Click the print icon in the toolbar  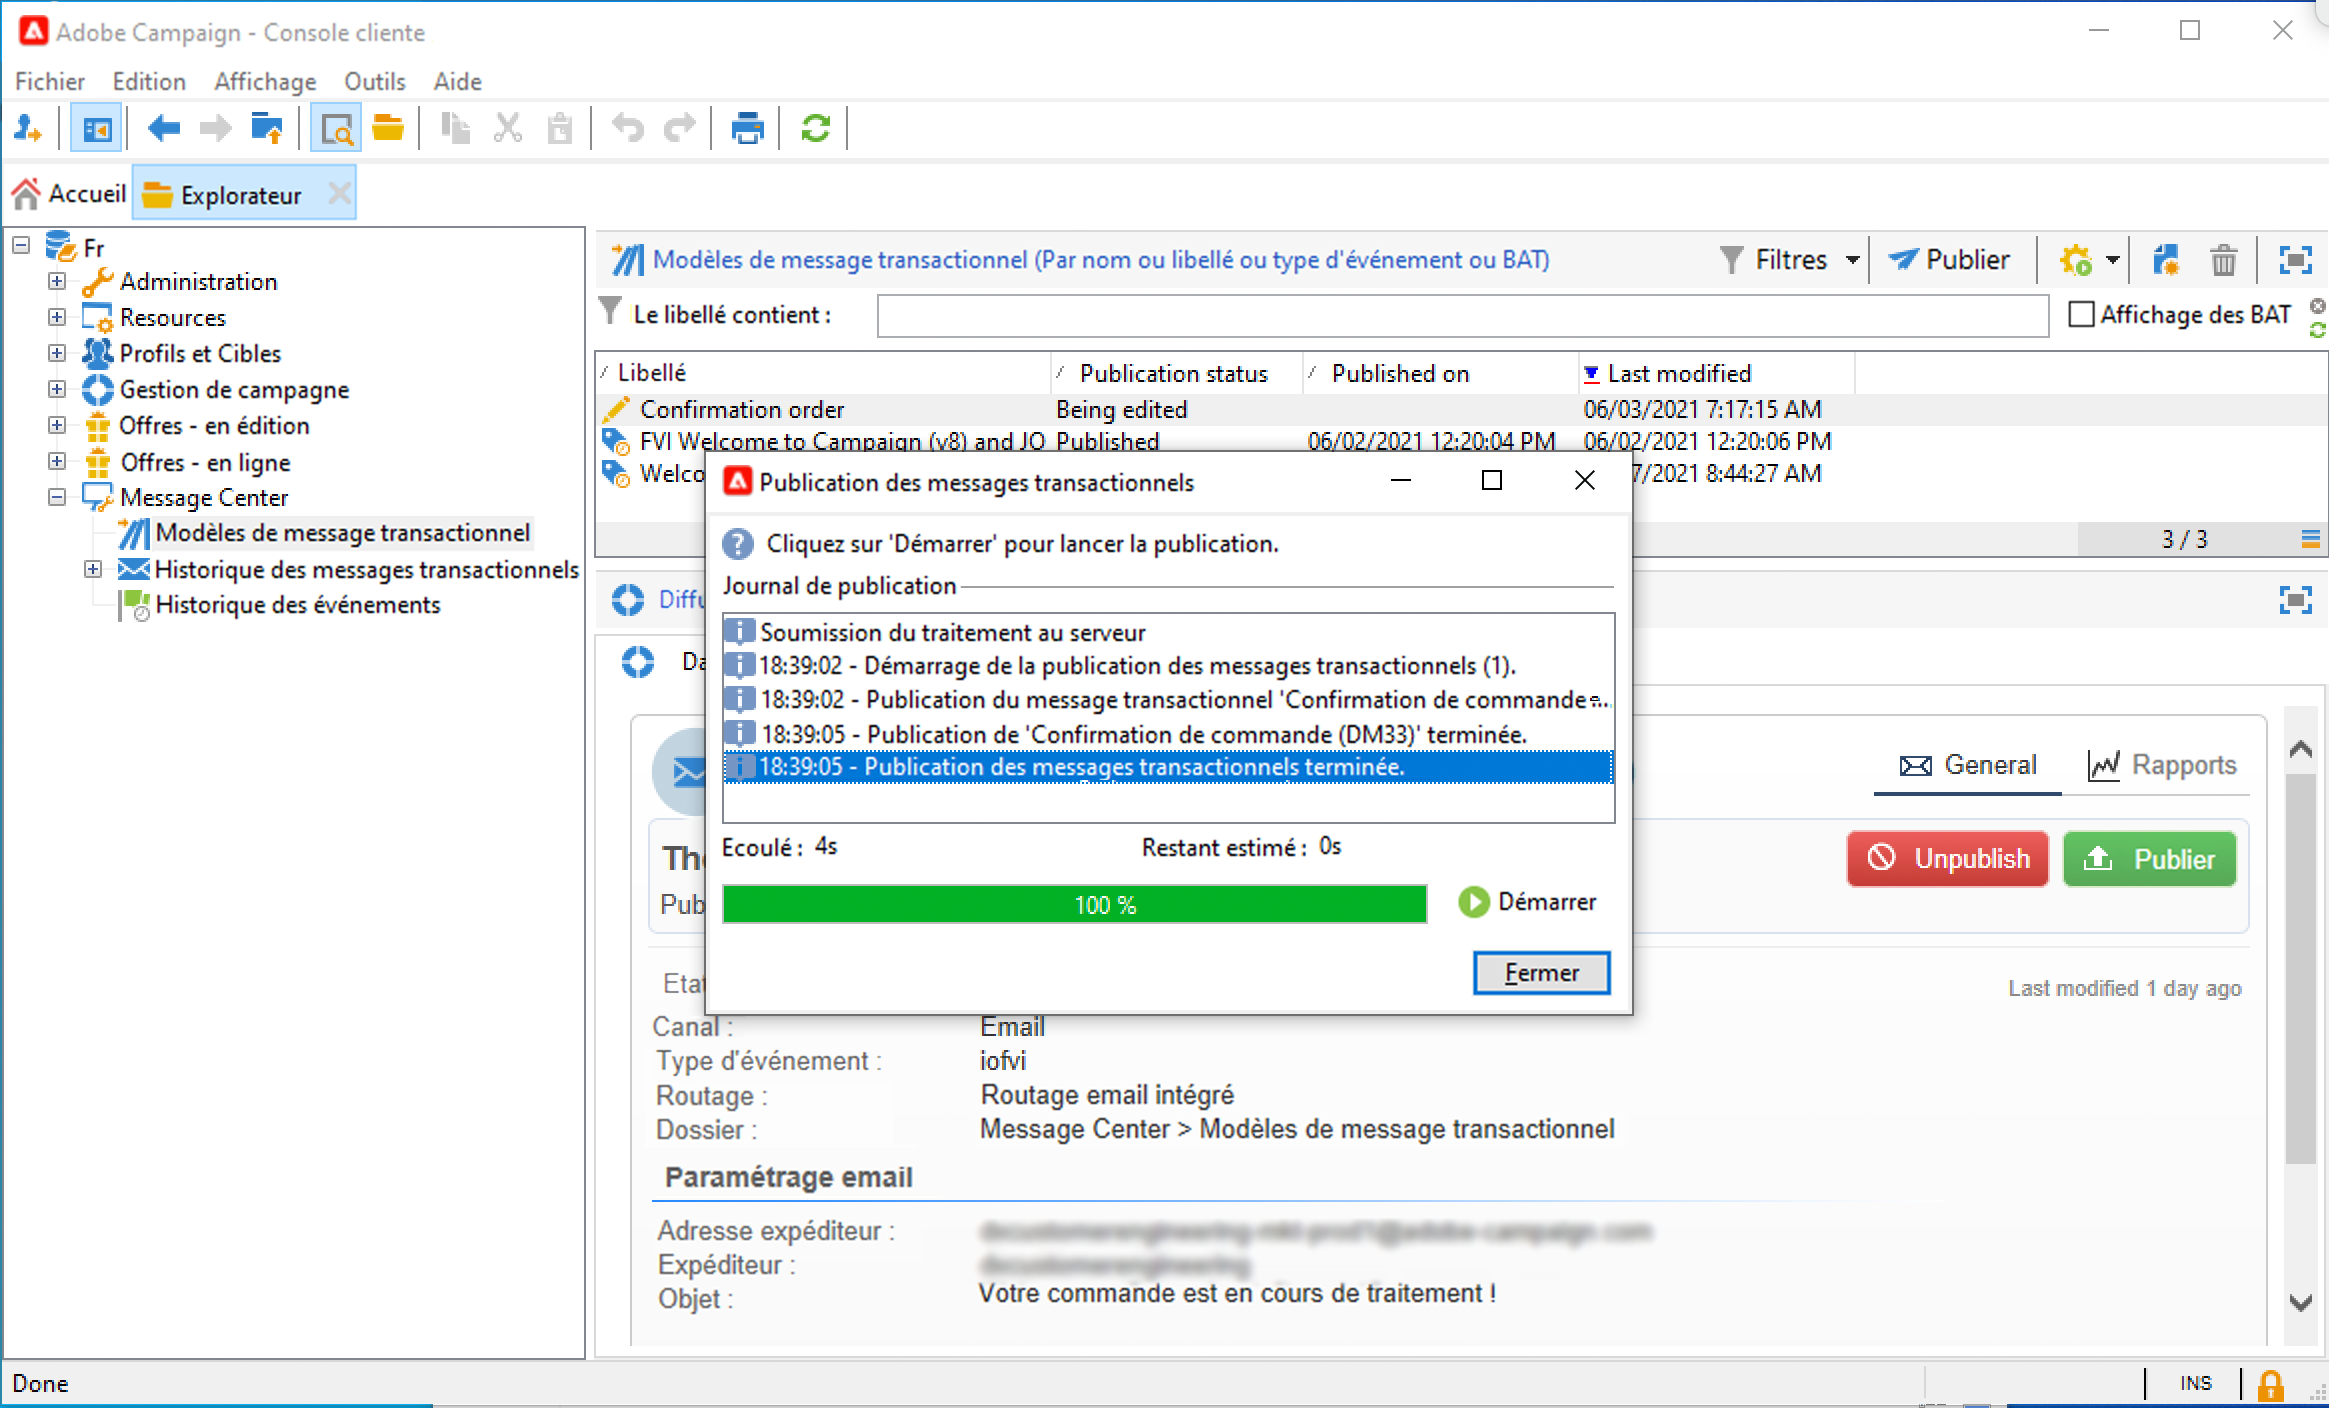[747, 129]
